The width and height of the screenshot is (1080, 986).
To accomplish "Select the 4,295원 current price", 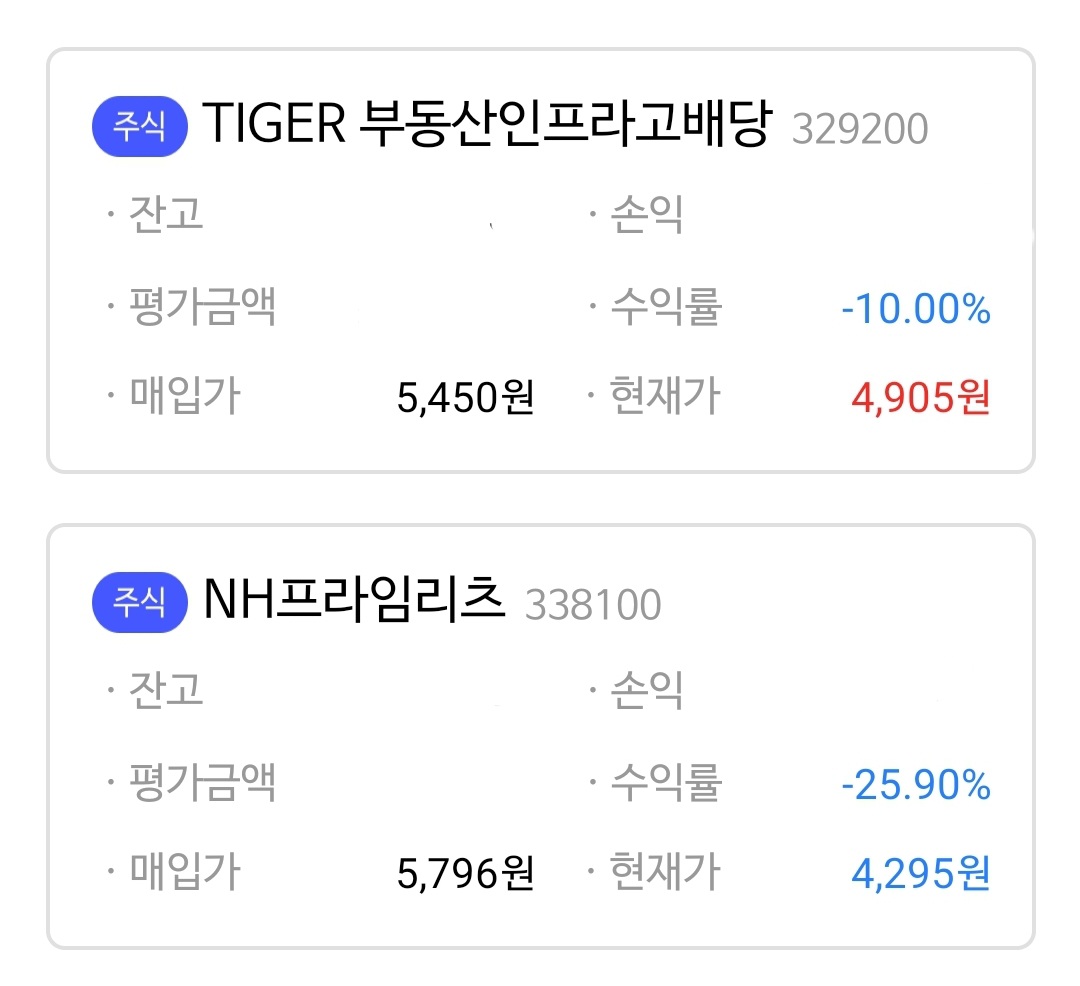I will (x=921, y=874).
